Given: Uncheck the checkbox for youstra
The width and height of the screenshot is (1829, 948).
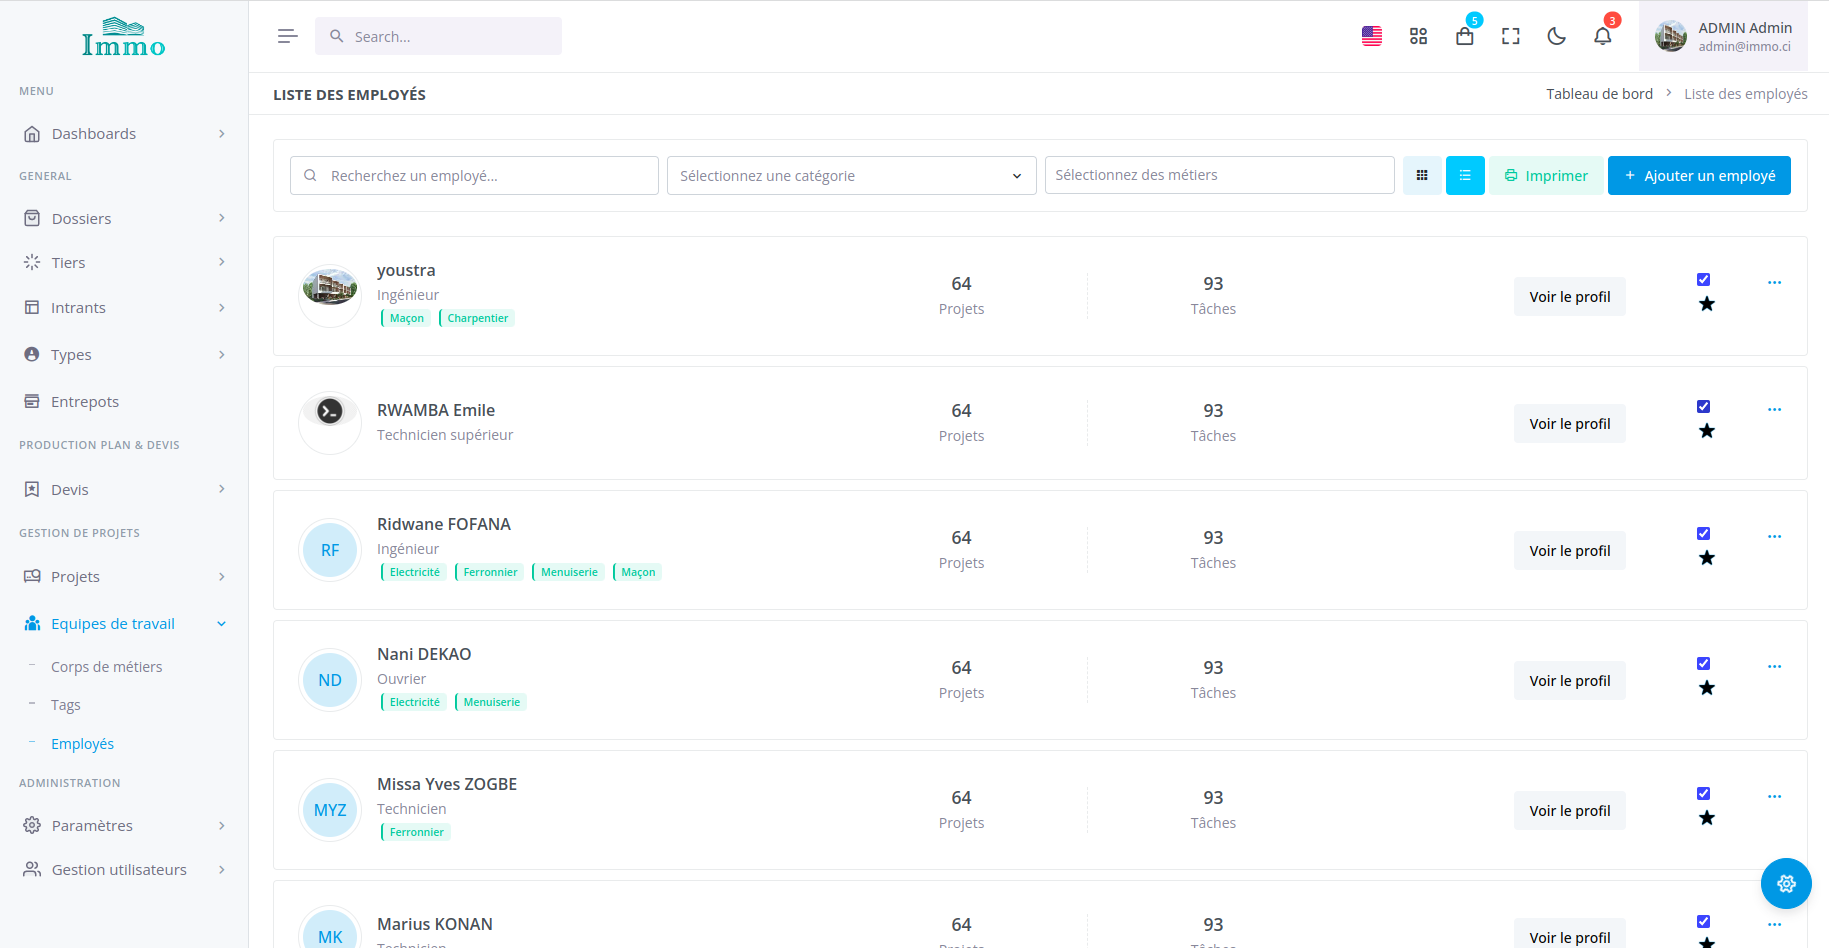Looking at the screenshot, I should coord(1703,280).
